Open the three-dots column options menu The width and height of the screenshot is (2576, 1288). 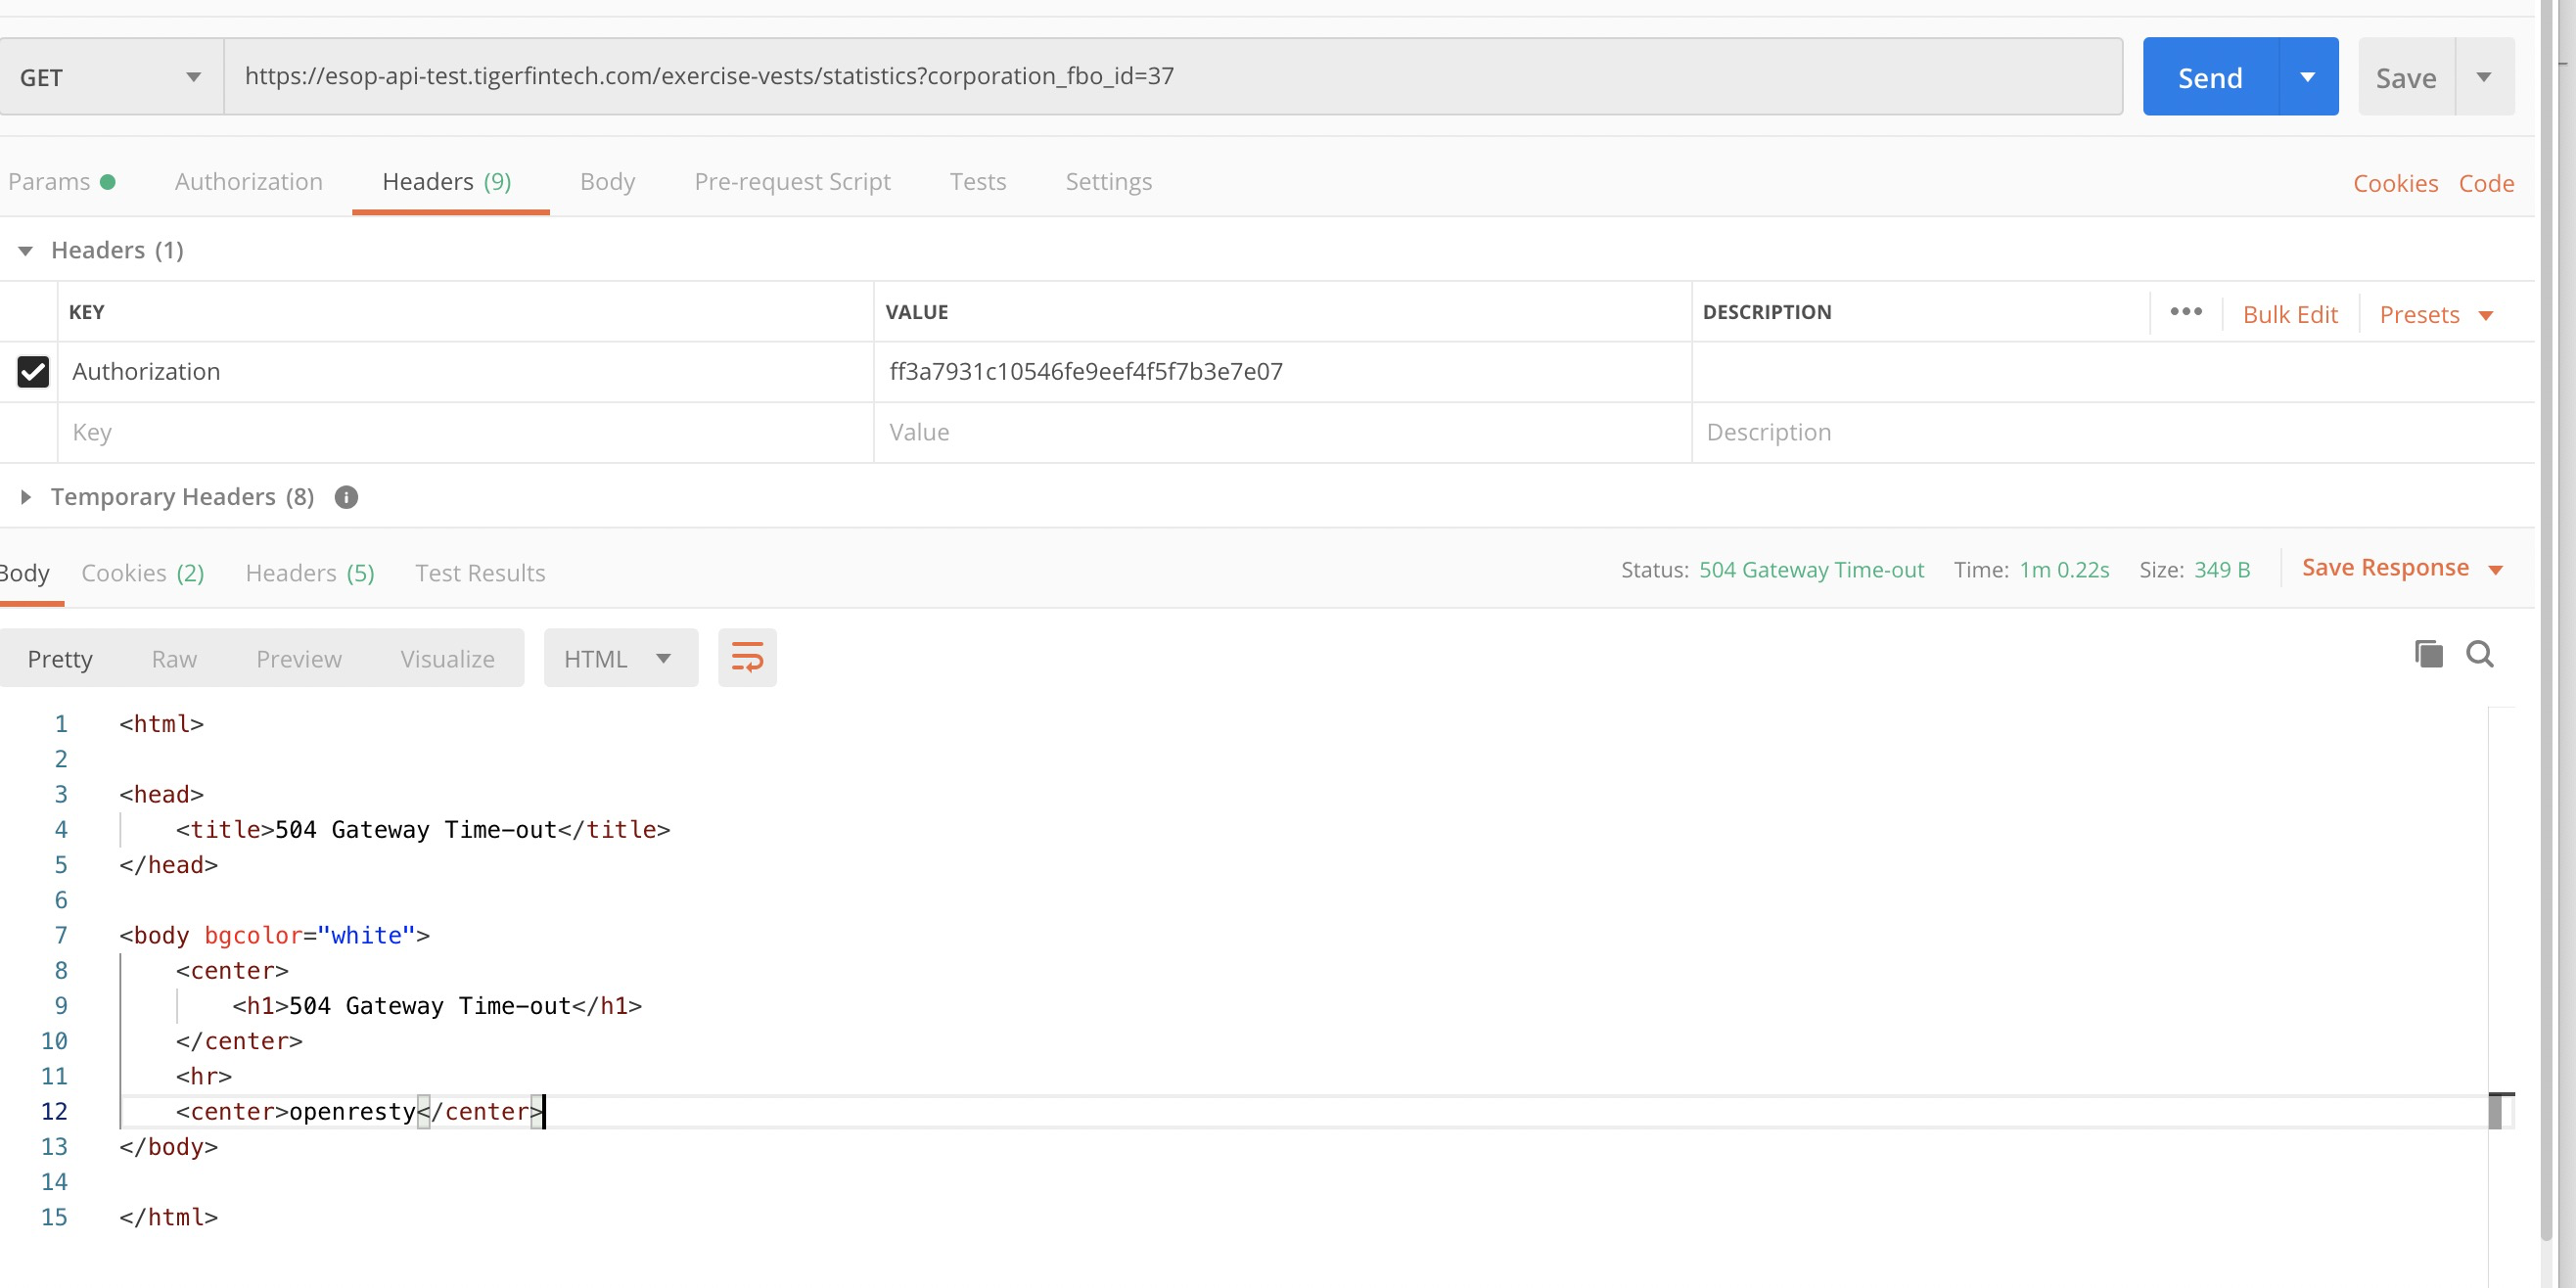[2186, 312]
